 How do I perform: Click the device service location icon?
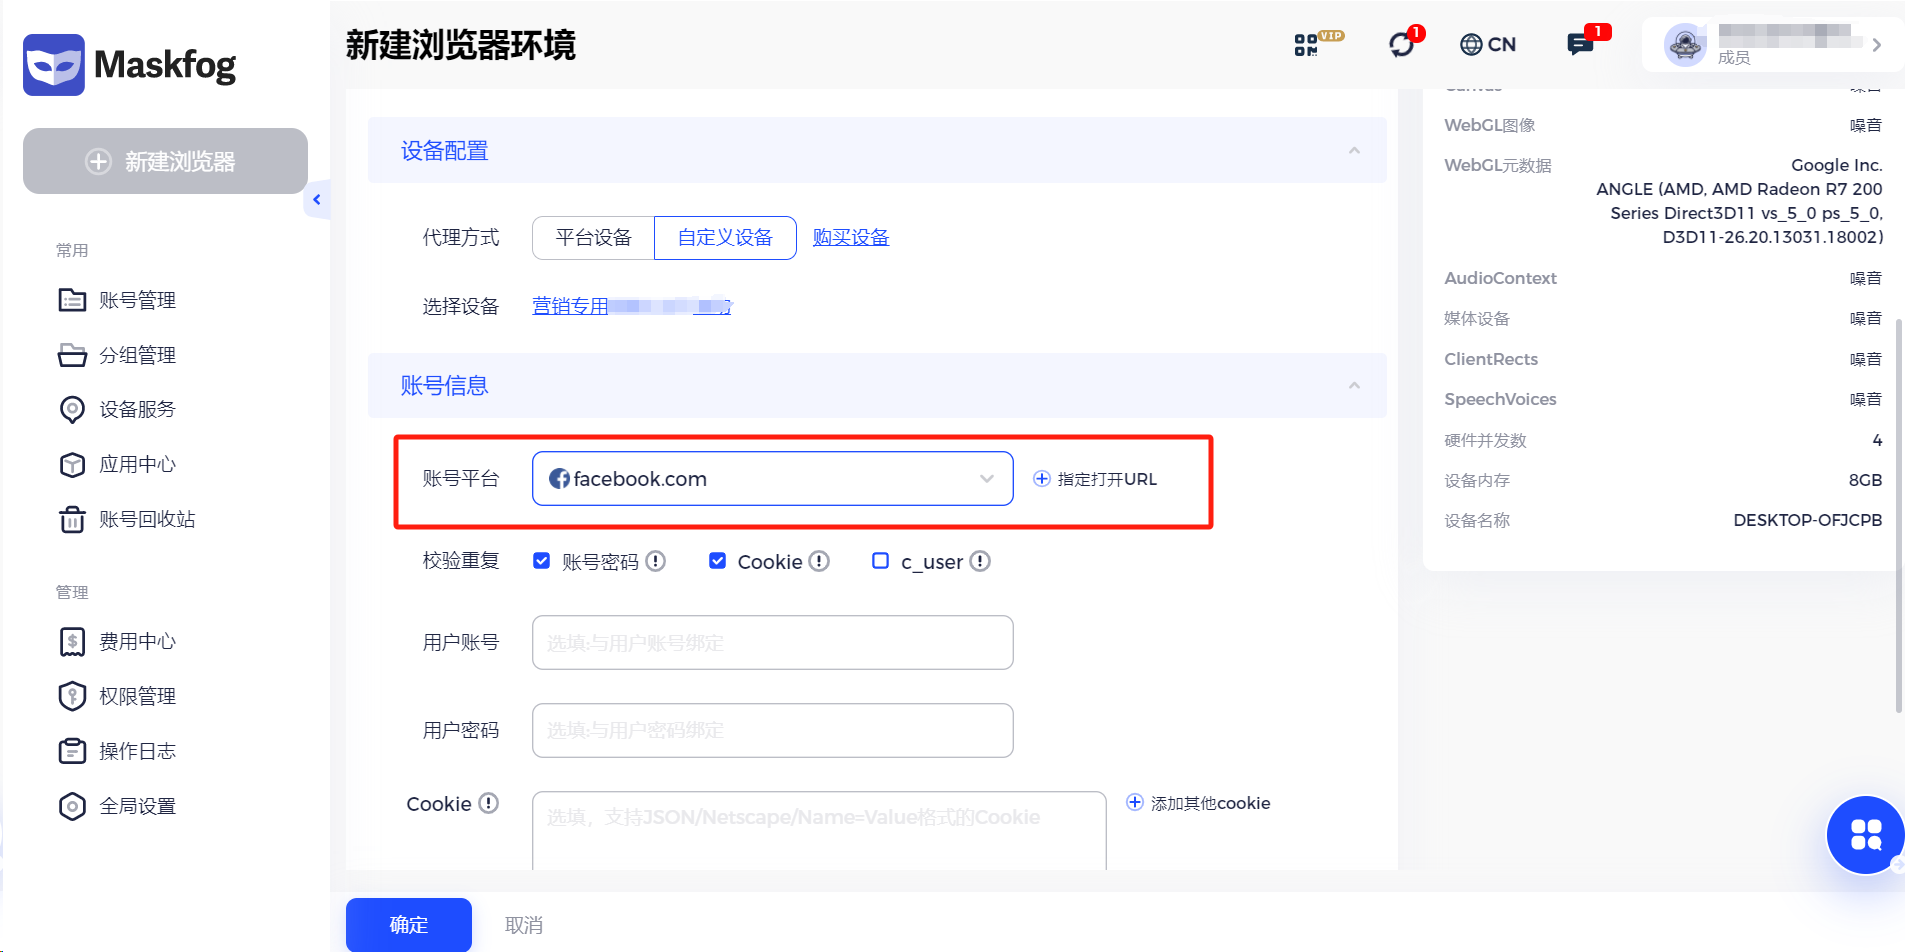(x=72, y=410)
